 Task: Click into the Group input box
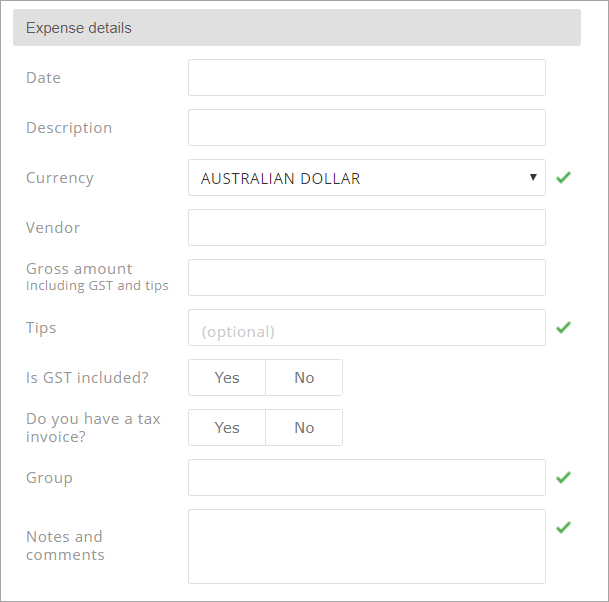point(367,477)
